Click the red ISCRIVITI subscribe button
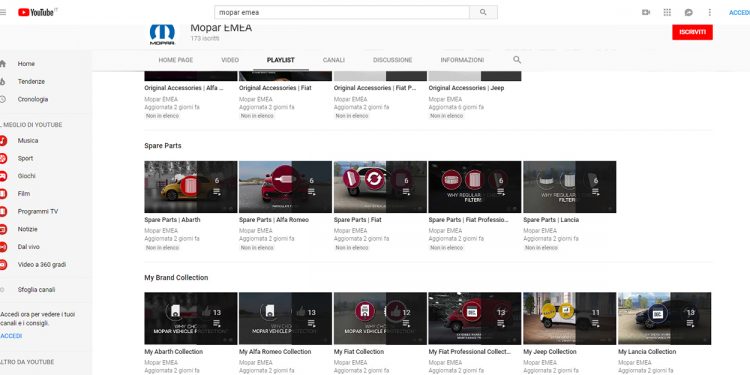 tap(692, 32)
